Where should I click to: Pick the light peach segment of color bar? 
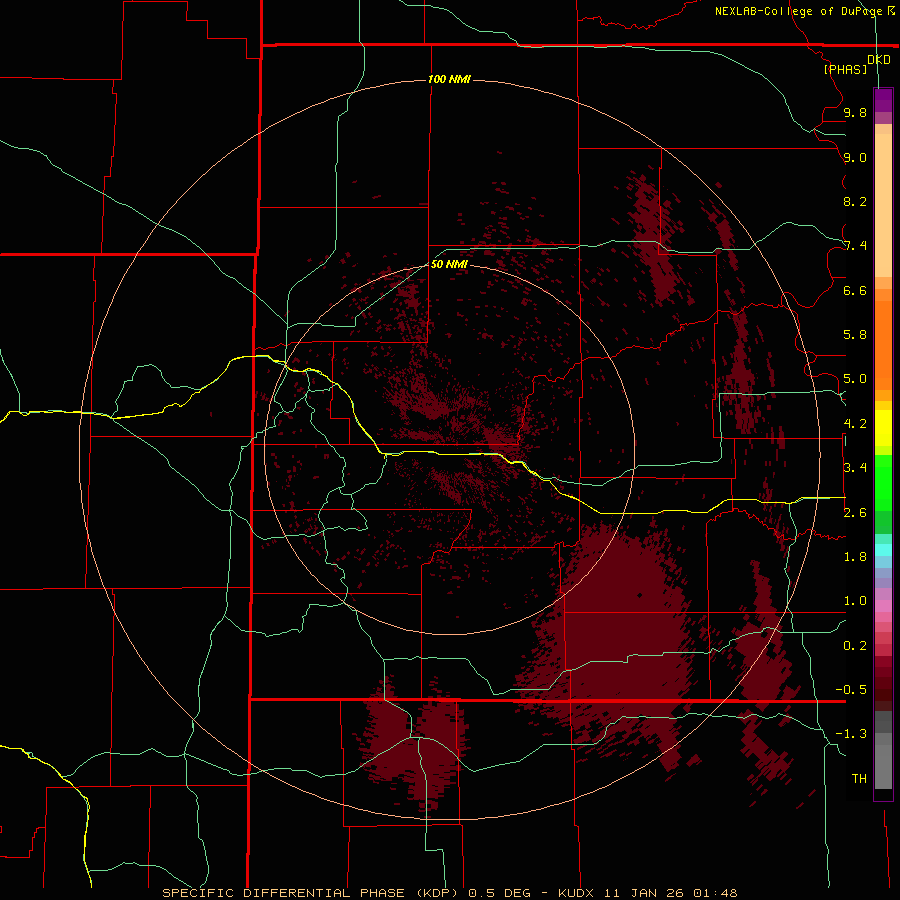(883, 205)
